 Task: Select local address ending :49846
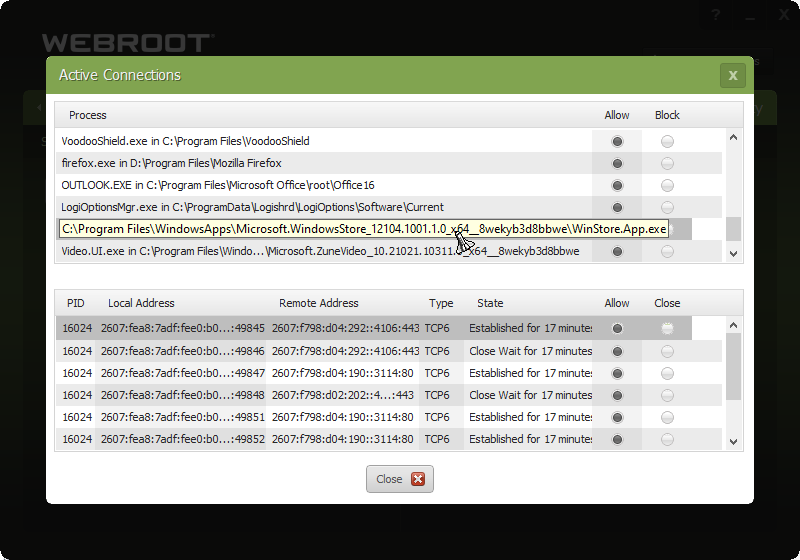[183, 351]
